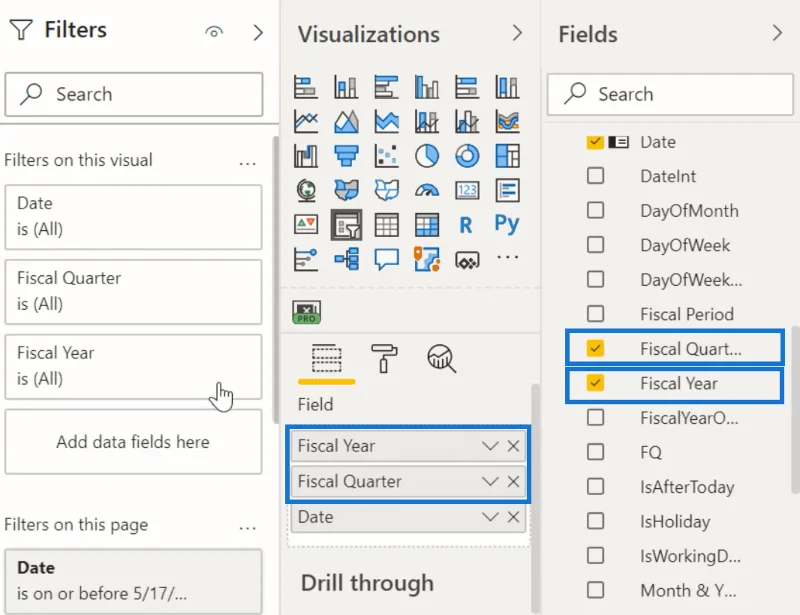Click the Add data fields here box
Image resolution: width=800 pixels, height=615 pixels.
[133, 441]
